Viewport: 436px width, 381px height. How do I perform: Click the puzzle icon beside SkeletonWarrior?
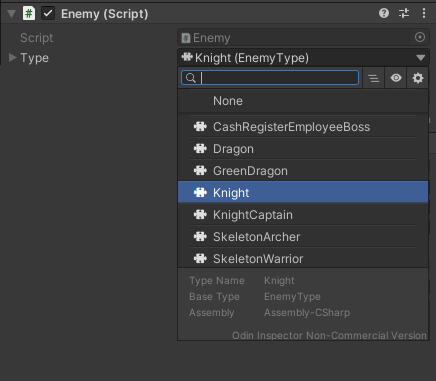tap(200, 258)
